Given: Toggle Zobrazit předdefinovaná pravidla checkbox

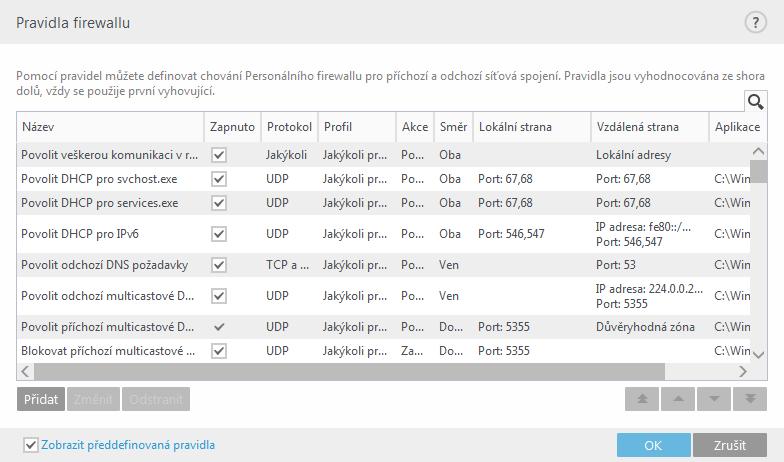Looking at the screenshot, I should 31,444.
